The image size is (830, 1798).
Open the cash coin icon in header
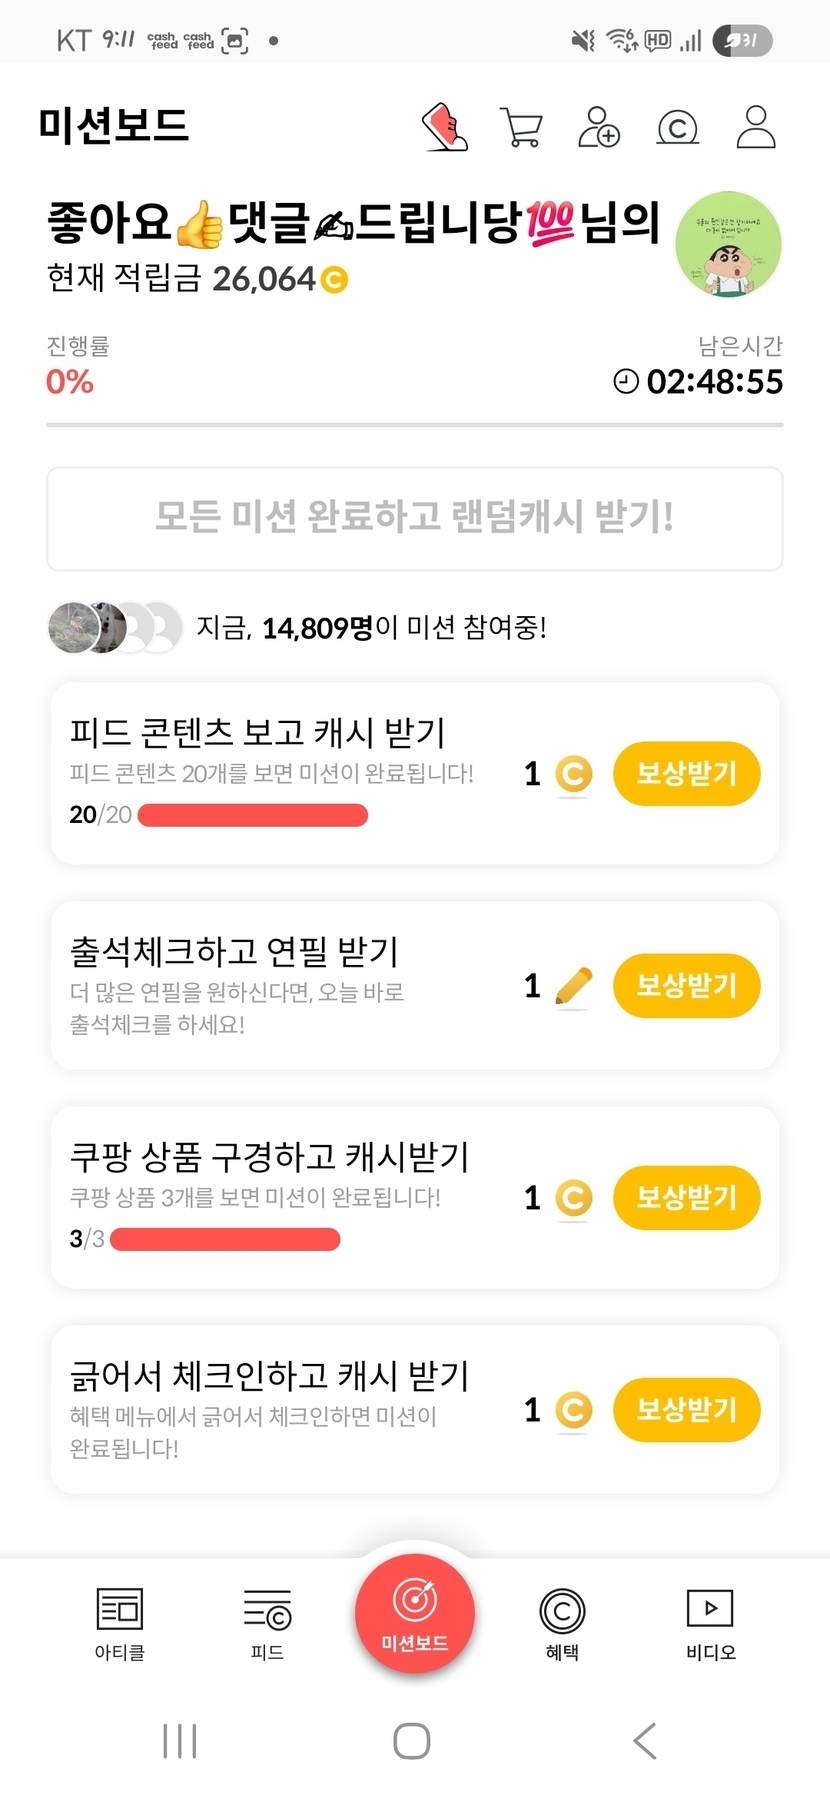click(x=677, y=128)
